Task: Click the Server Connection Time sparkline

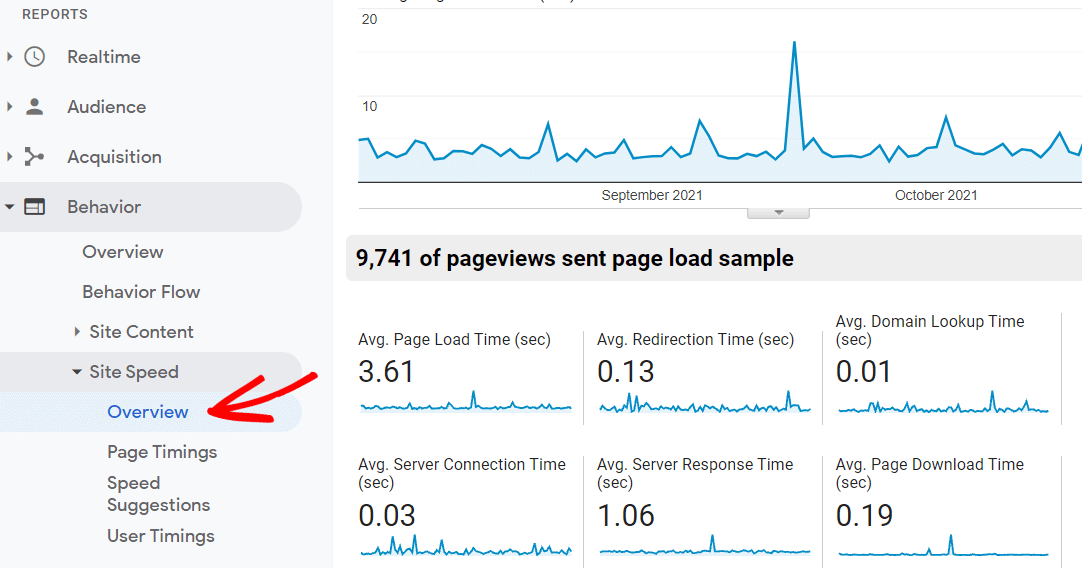Action: tap(466, 546)
